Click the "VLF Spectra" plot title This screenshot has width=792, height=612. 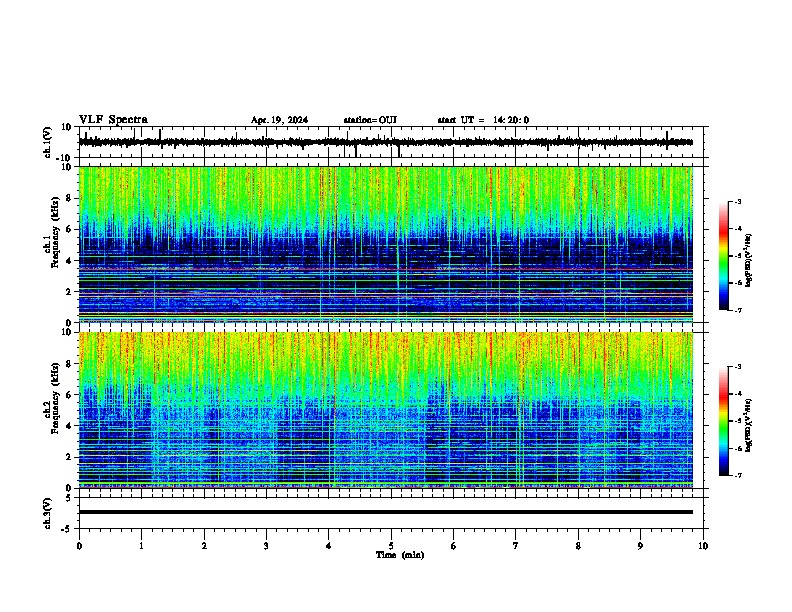(113, 120)
